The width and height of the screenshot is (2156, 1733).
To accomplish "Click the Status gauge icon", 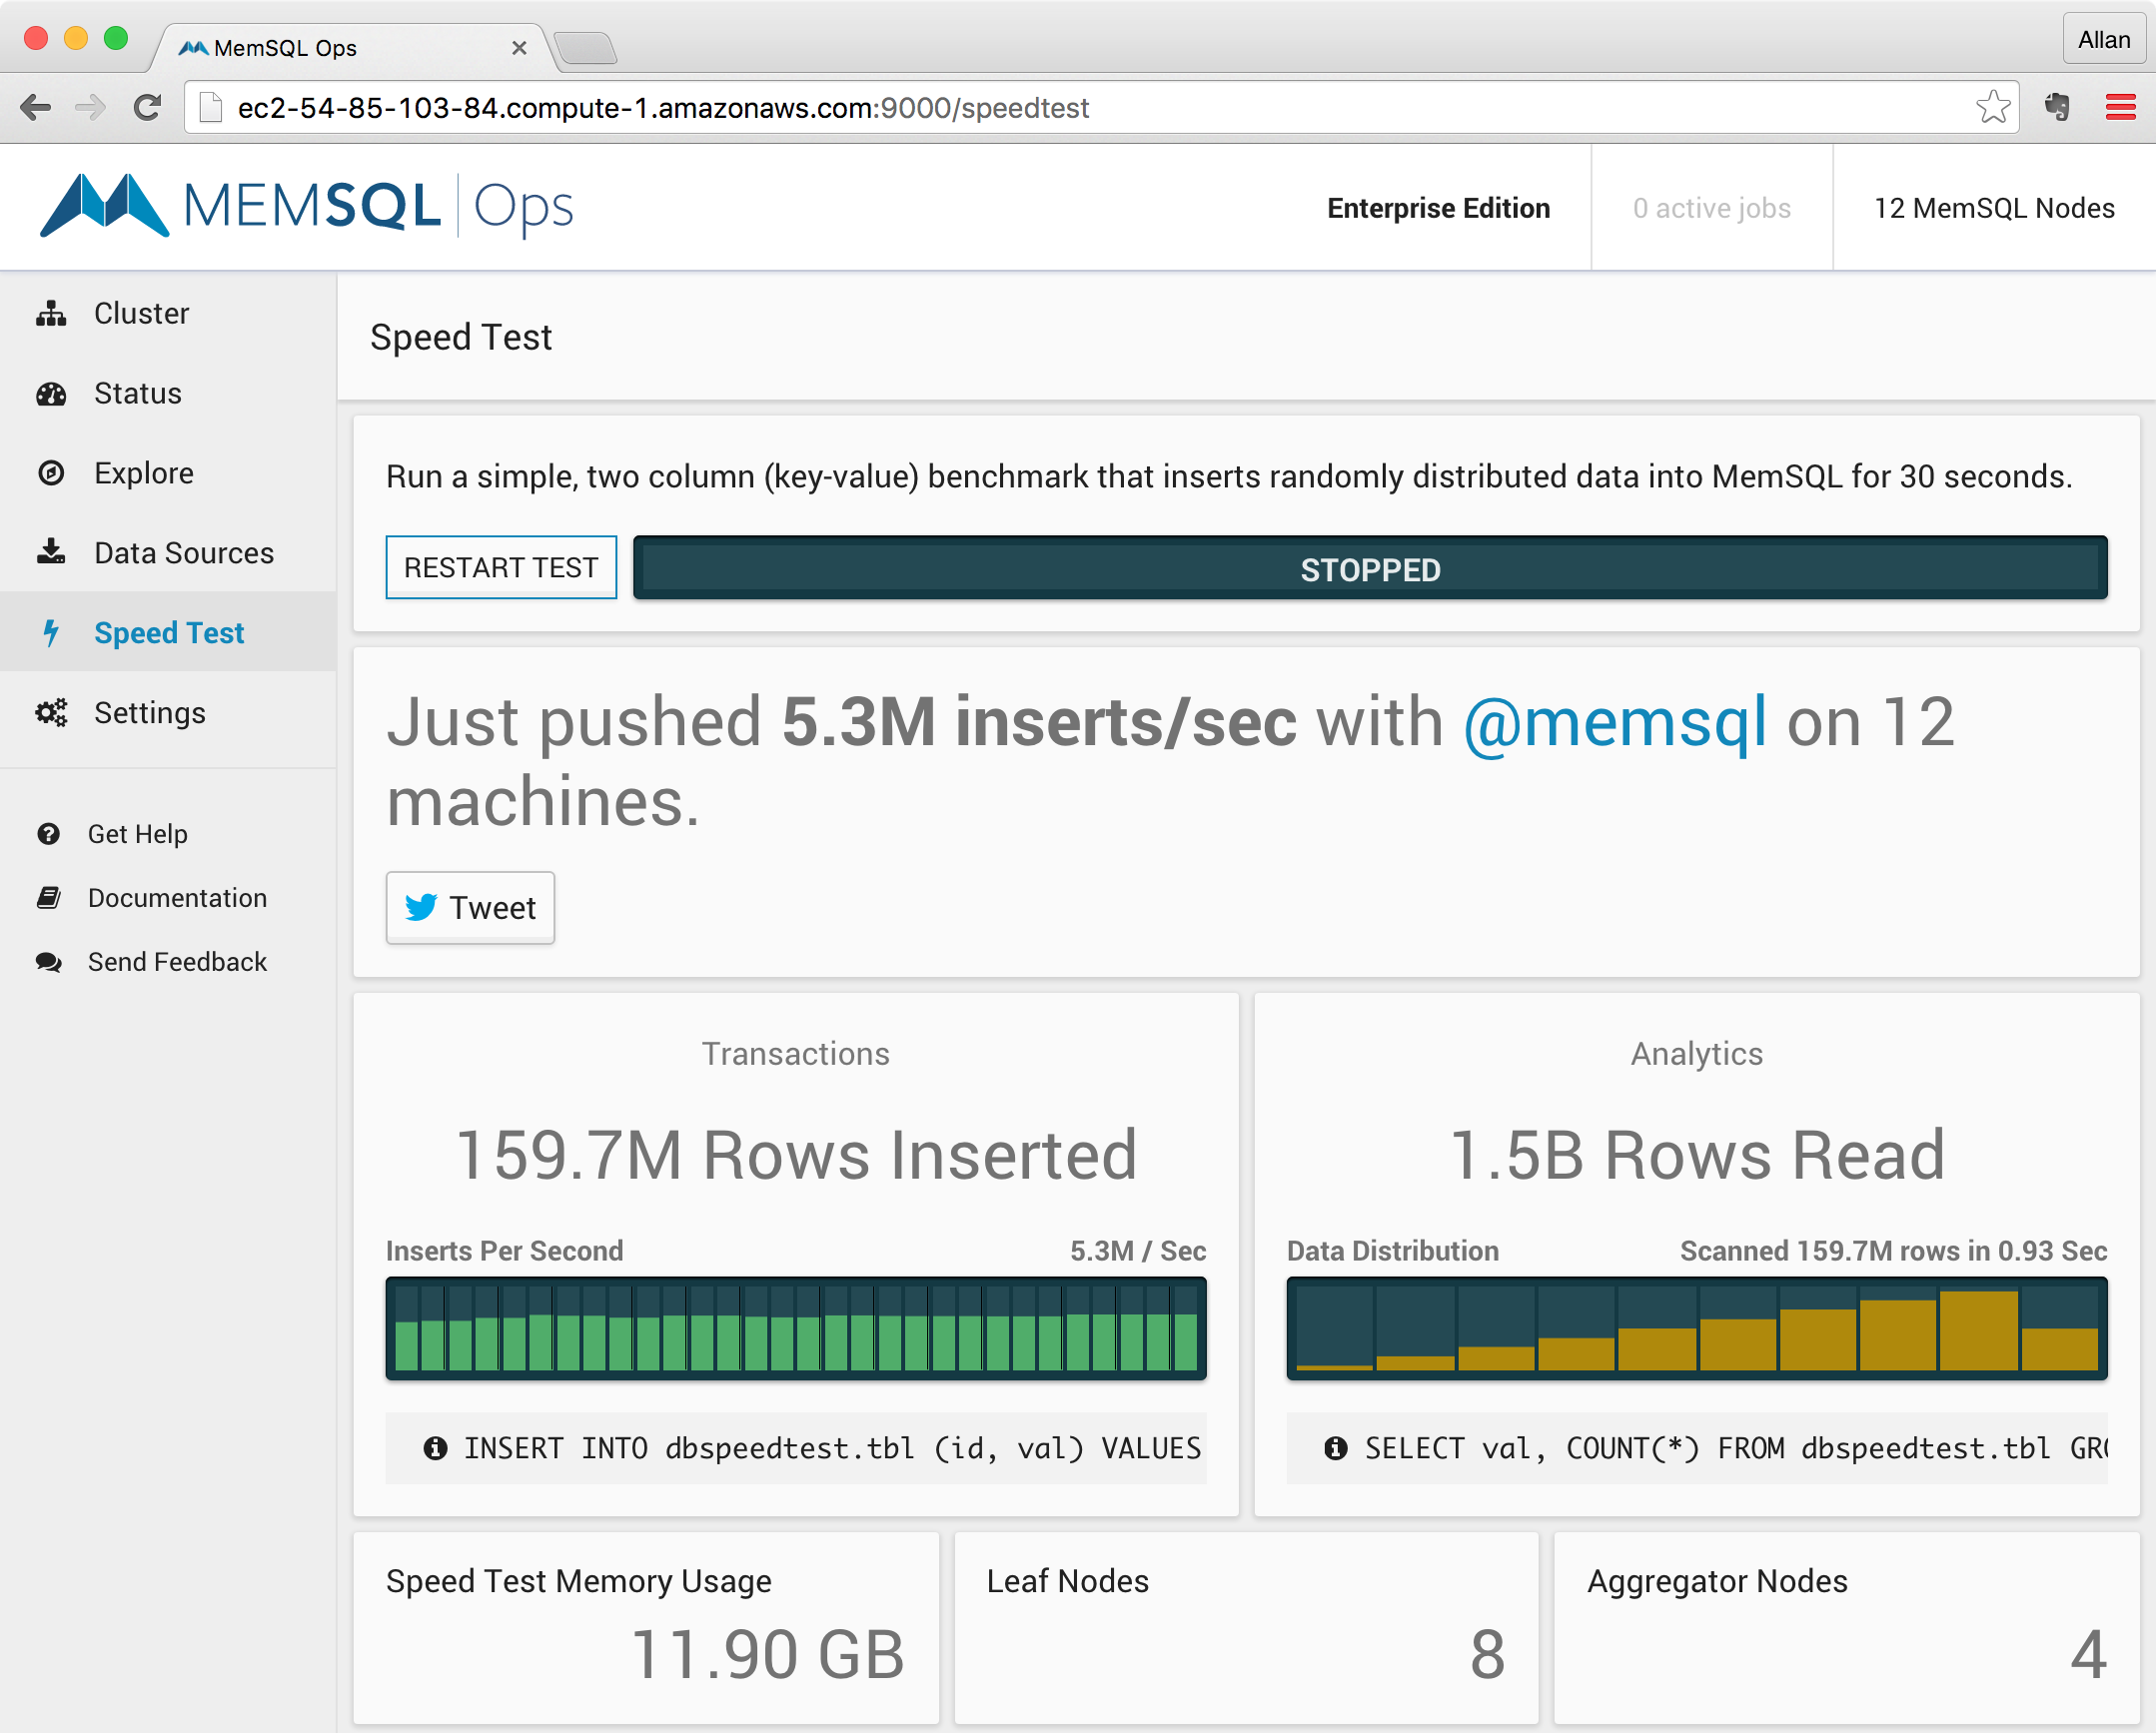I will coord(51,393).
